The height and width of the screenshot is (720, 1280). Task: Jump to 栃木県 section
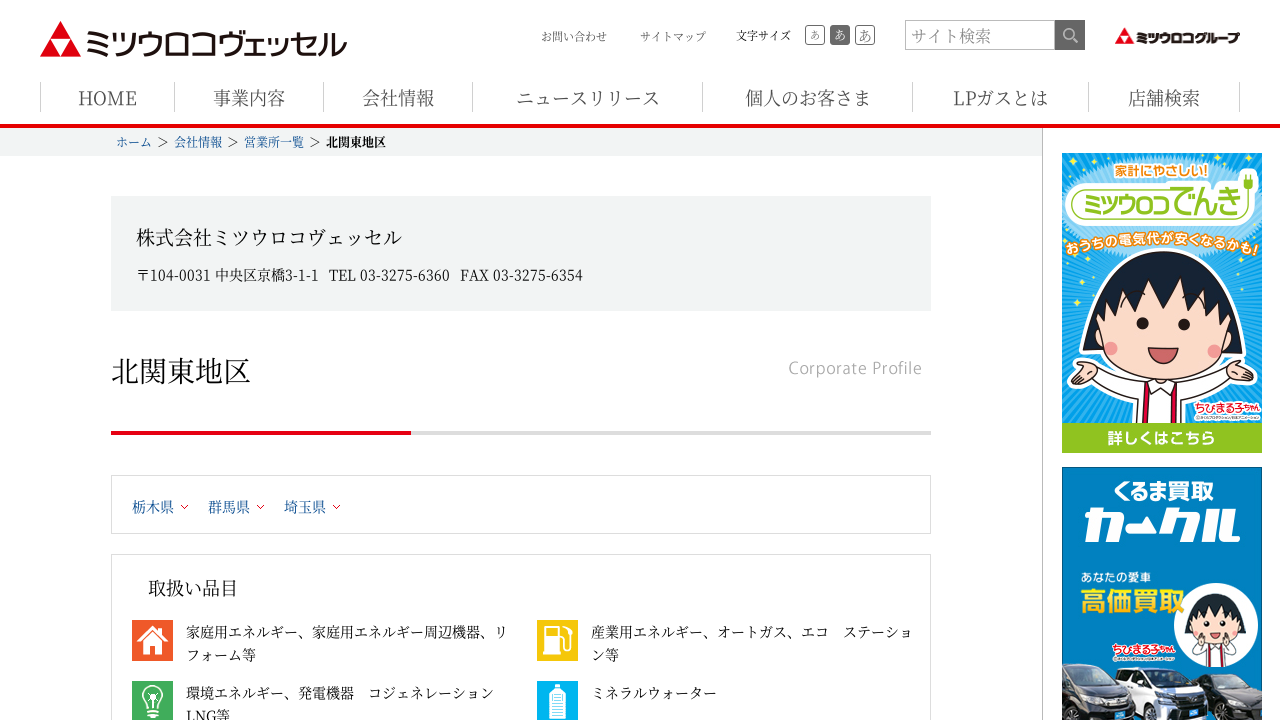click(159, 507)
